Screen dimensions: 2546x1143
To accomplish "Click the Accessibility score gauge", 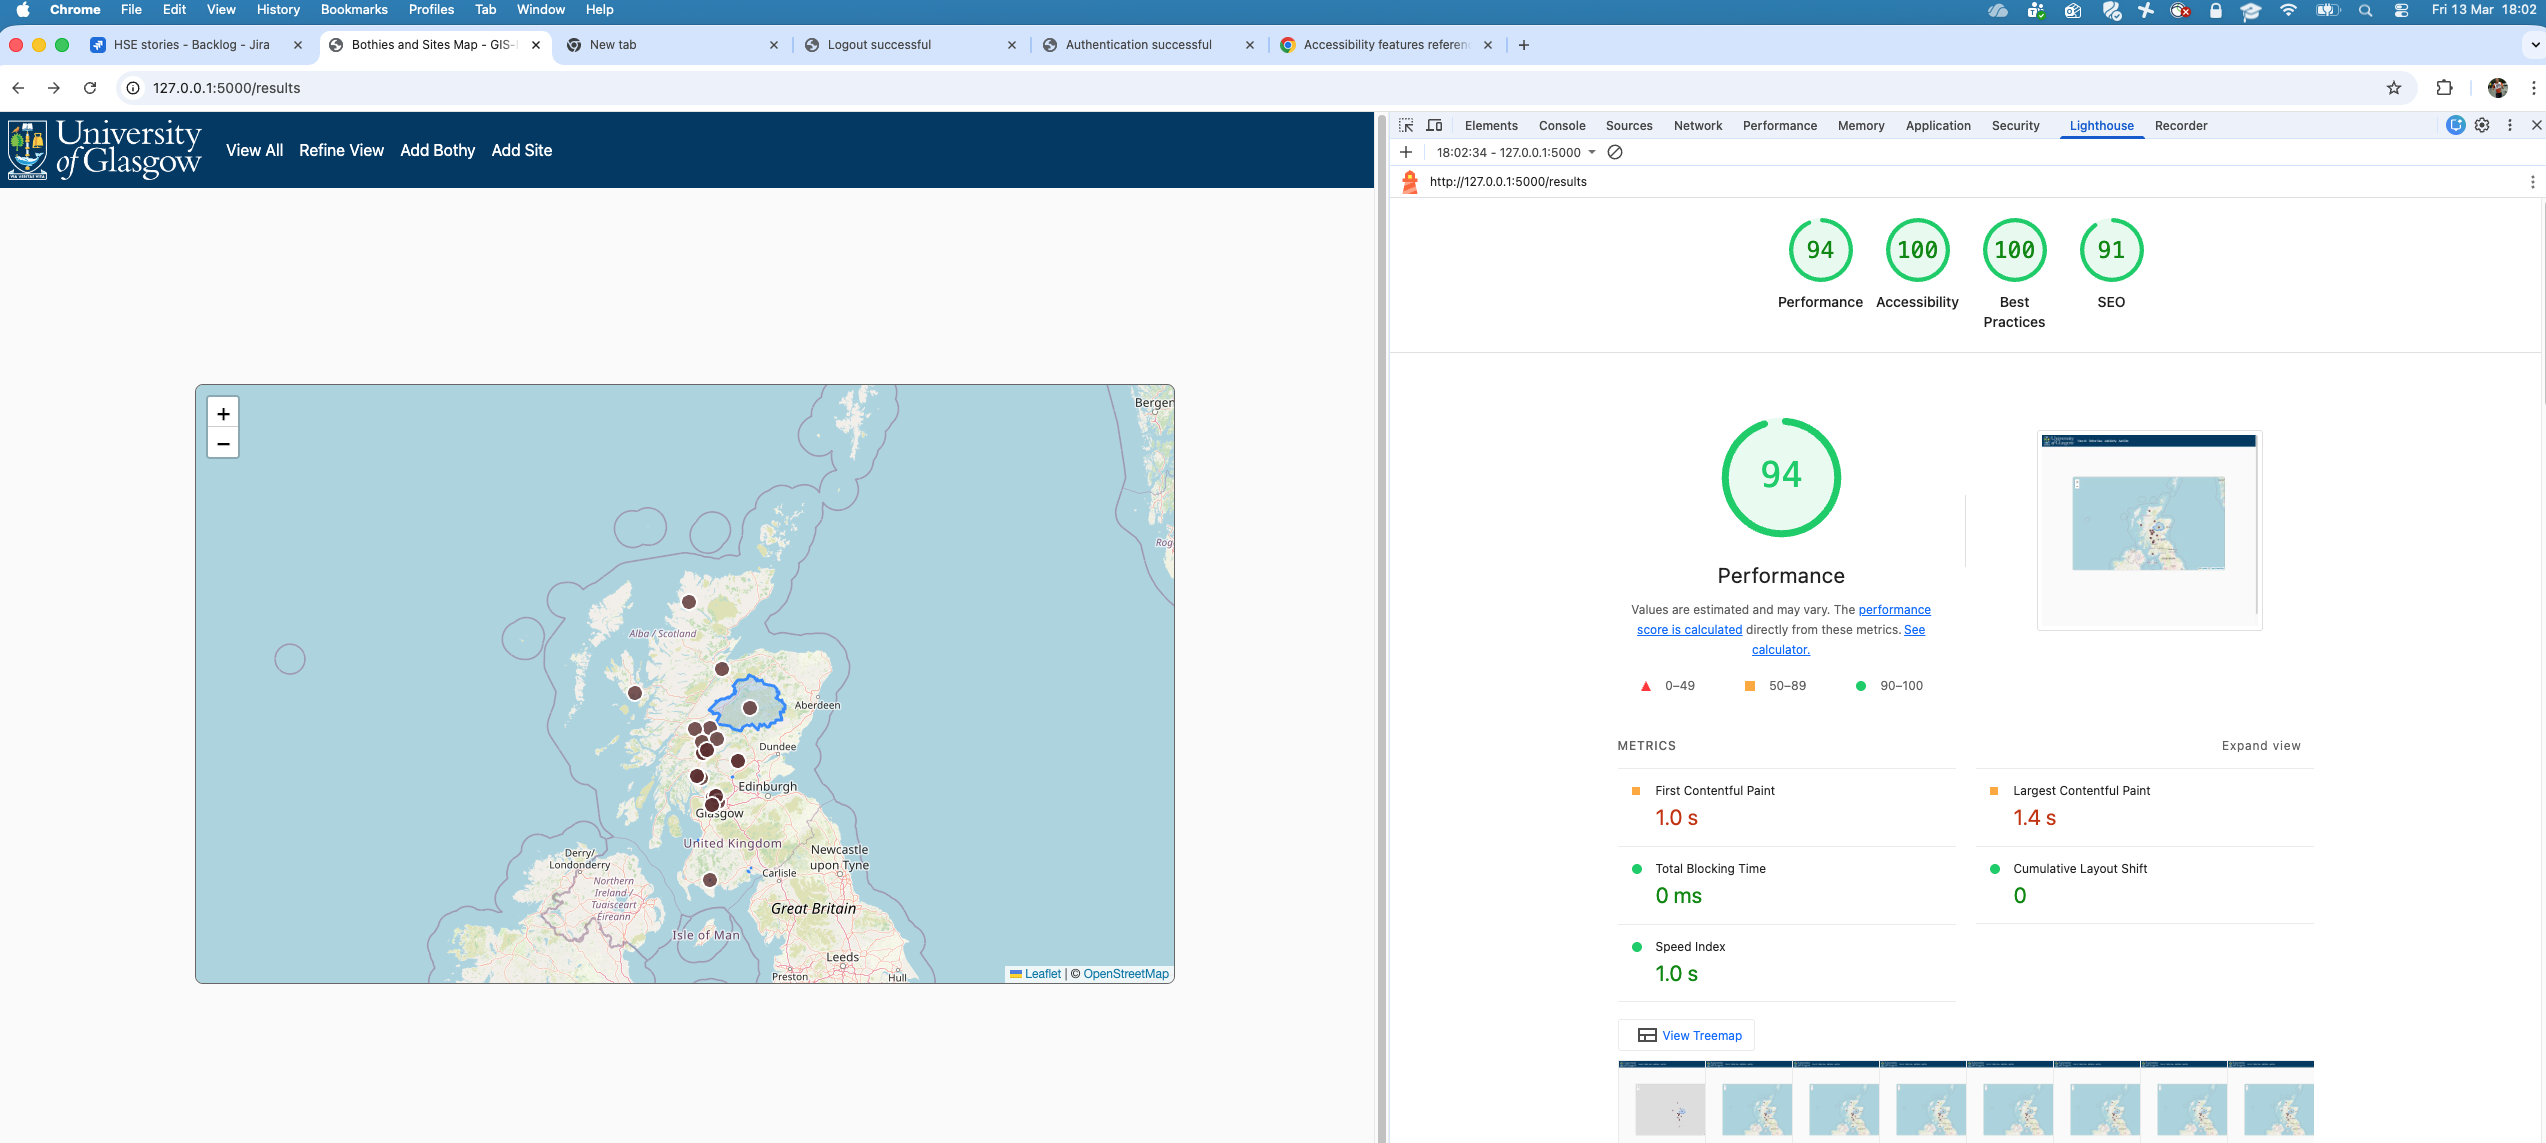I will click(x=1917, y=250).
